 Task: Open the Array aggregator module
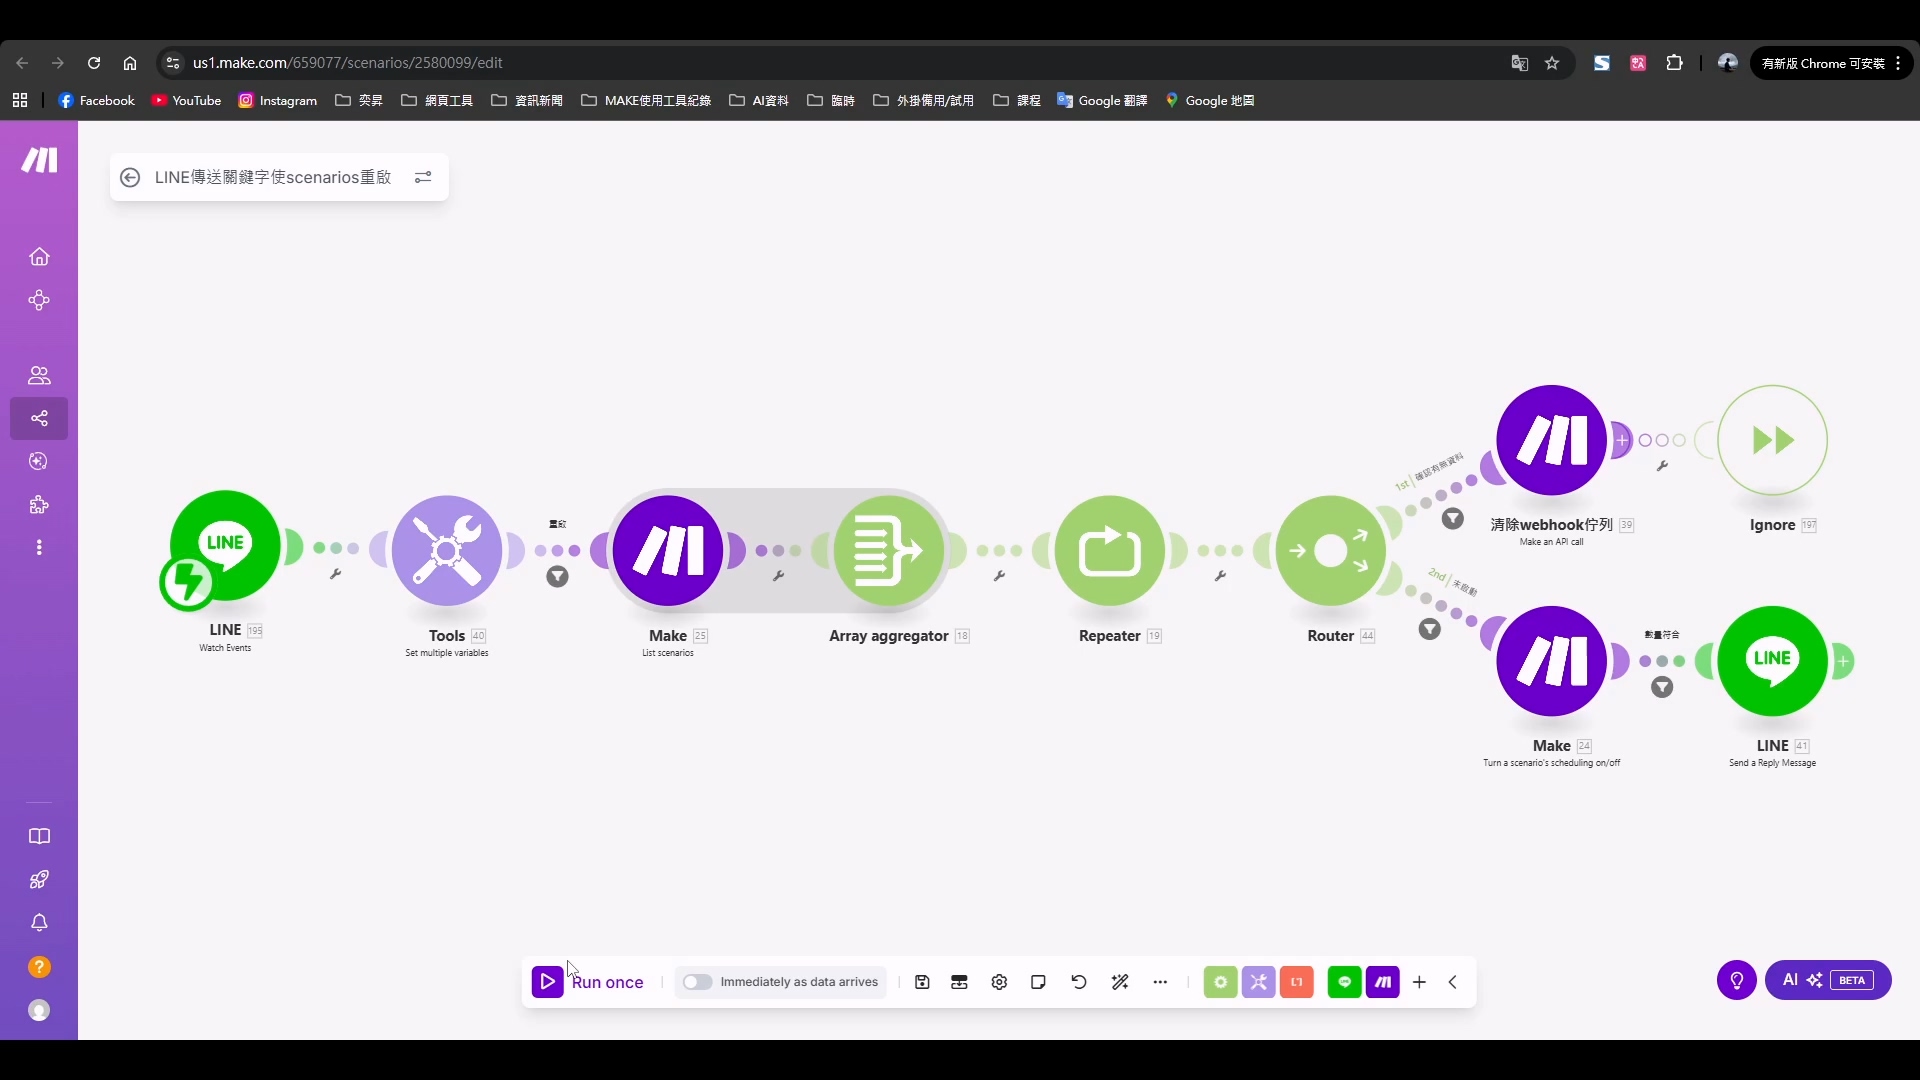(889, 550)
